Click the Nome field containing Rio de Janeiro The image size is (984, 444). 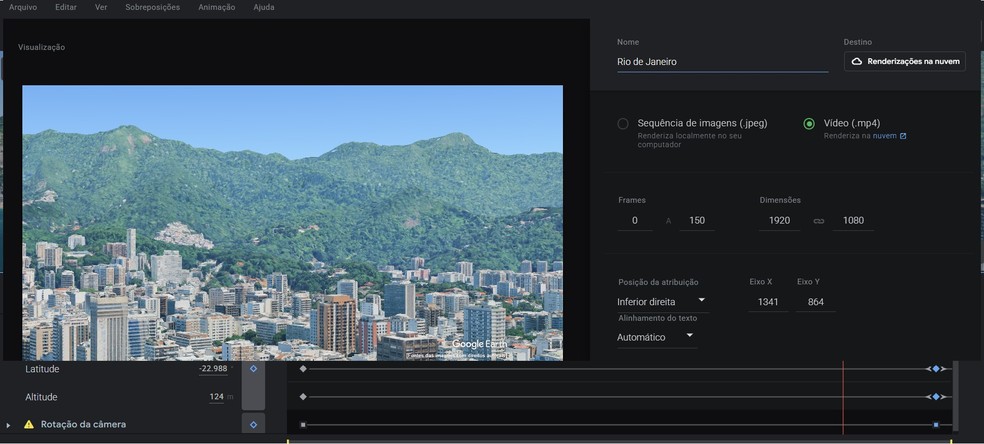tap(722, 61)
